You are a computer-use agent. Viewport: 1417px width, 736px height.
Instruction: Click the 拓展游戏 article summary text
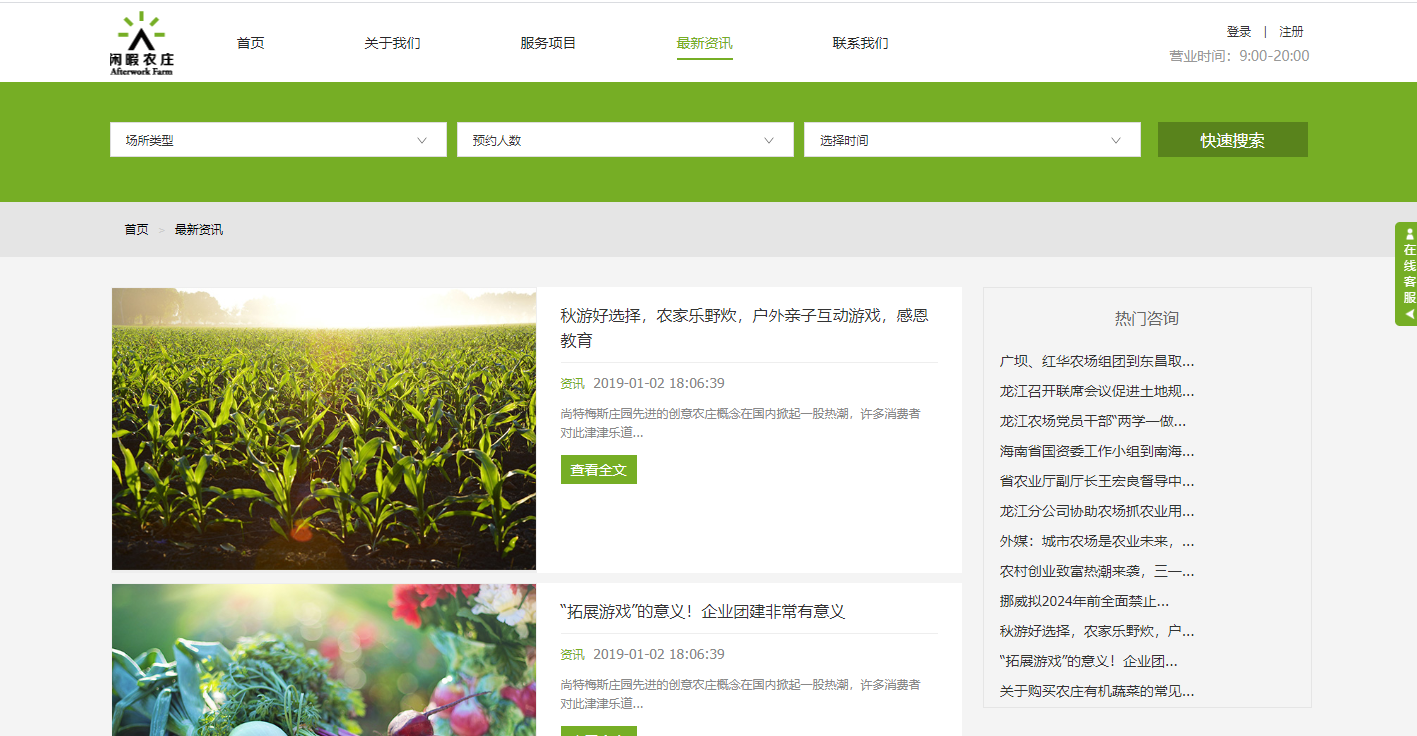[740, 694]
